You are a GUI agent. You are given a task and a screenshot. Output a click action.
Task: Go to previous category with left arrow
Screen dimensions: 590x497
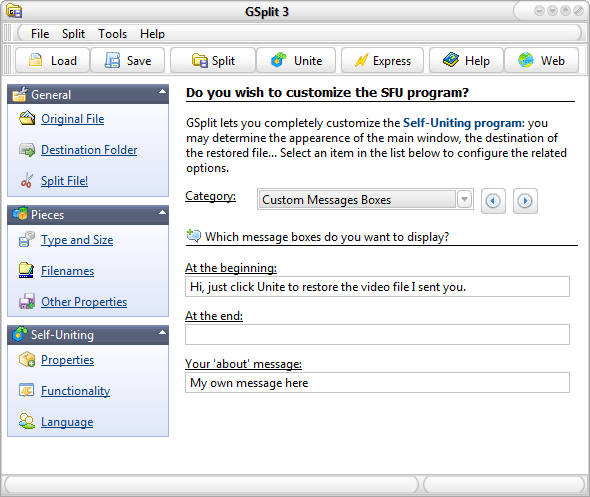(493, 201)
